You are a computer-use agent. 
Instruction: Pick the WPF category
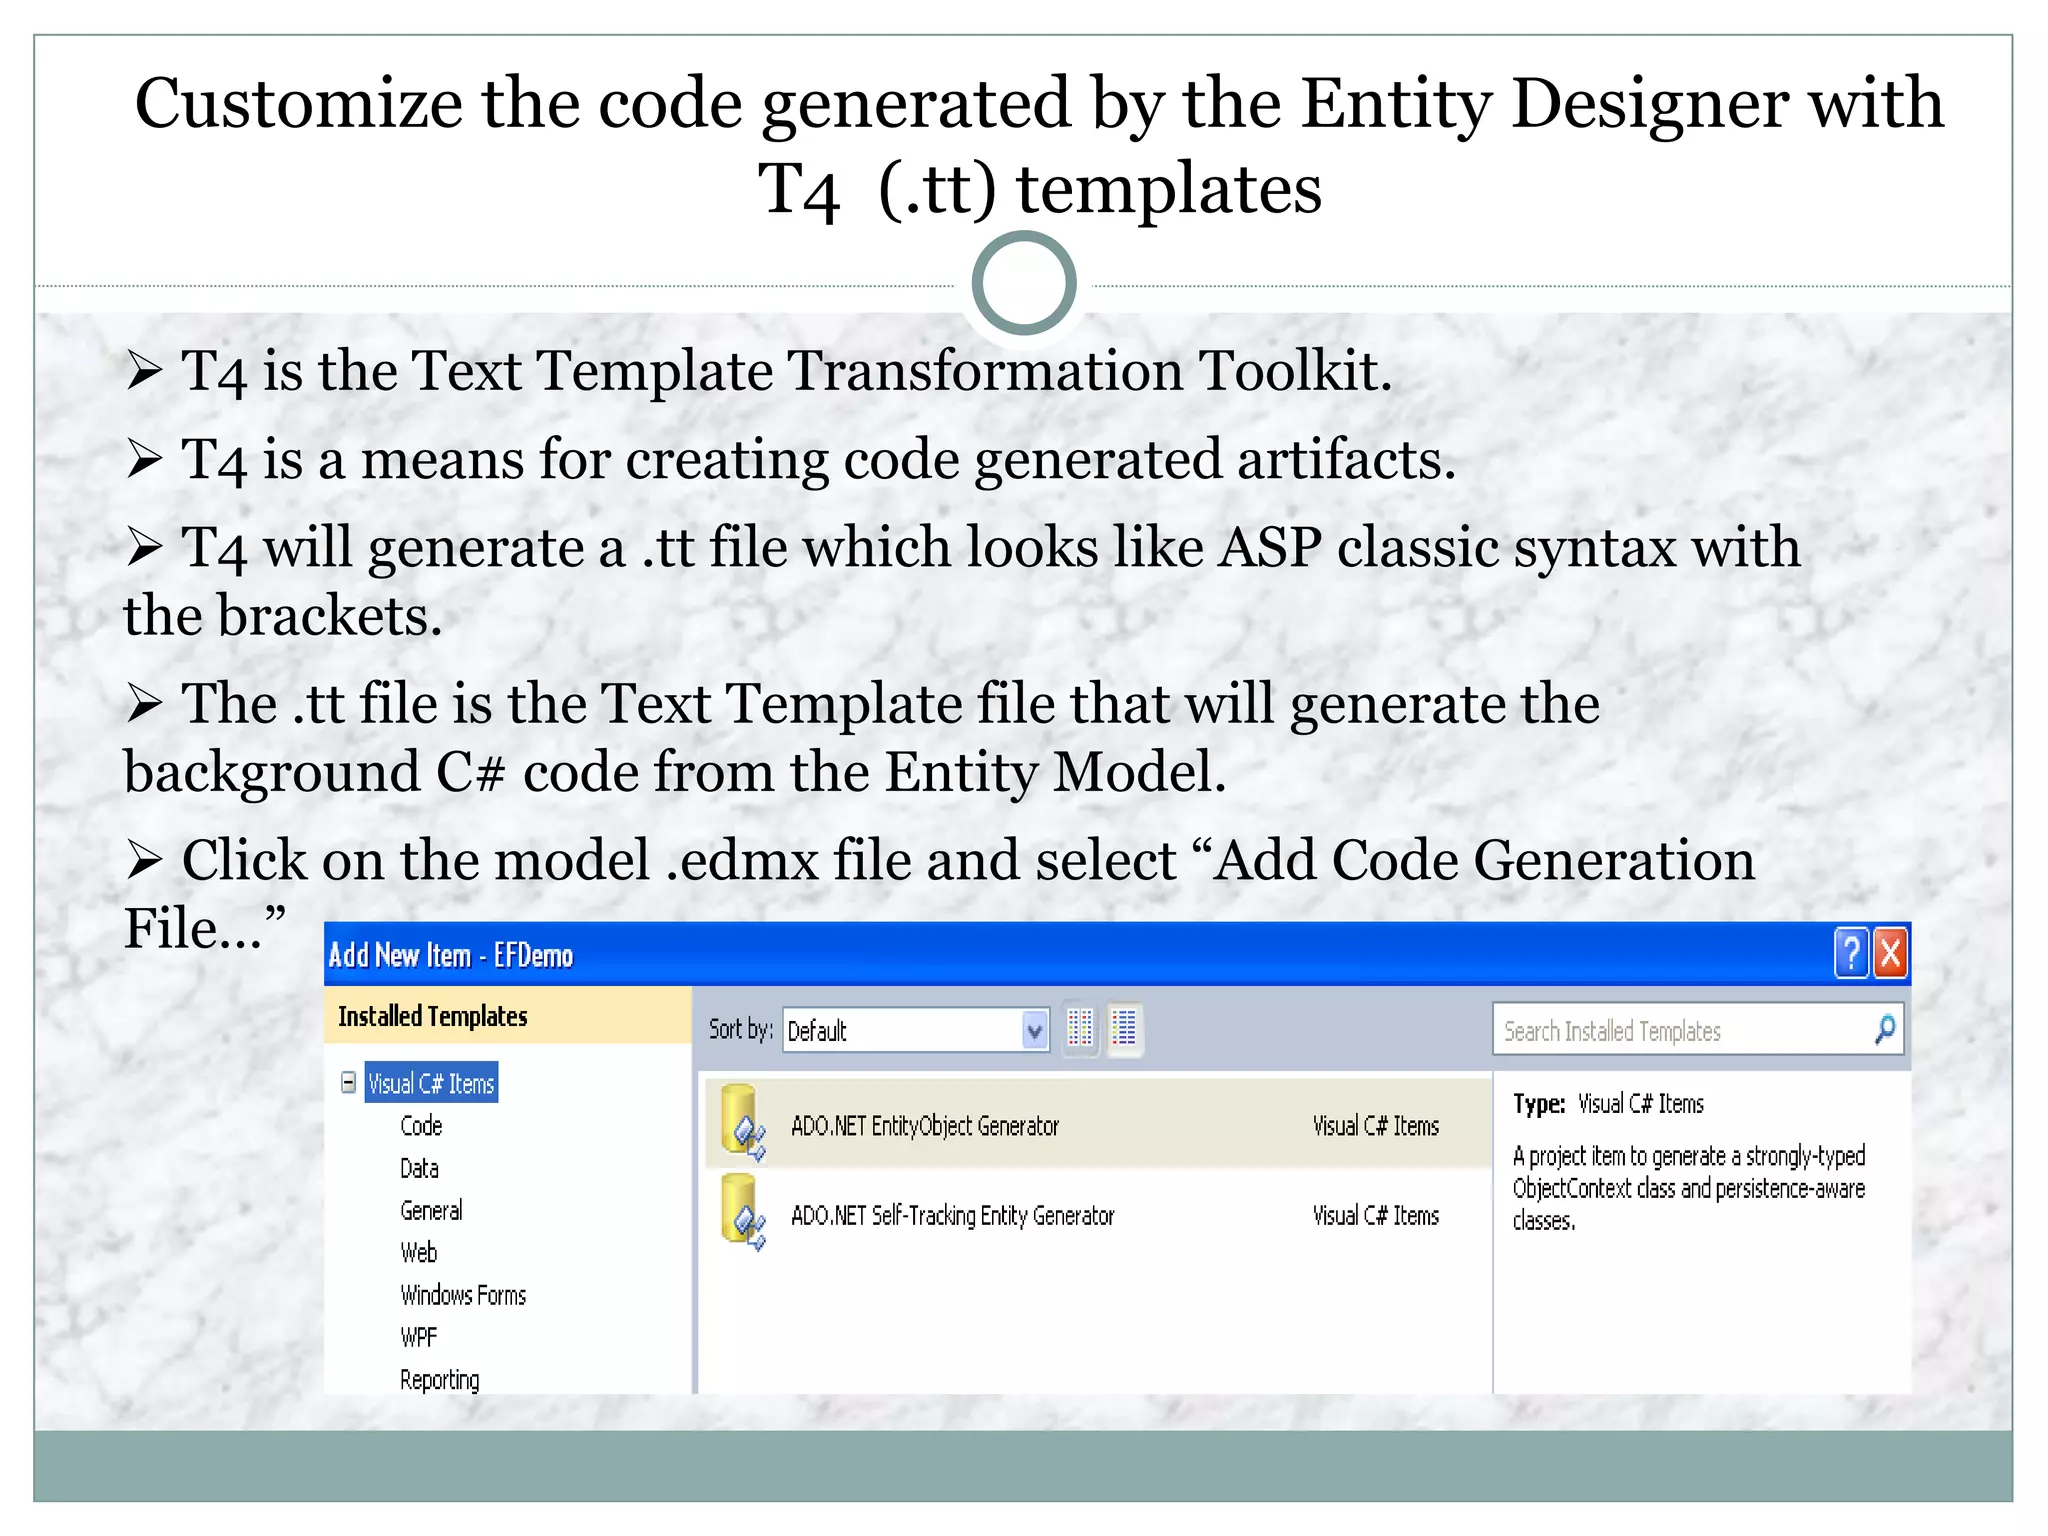point(418,1338)
